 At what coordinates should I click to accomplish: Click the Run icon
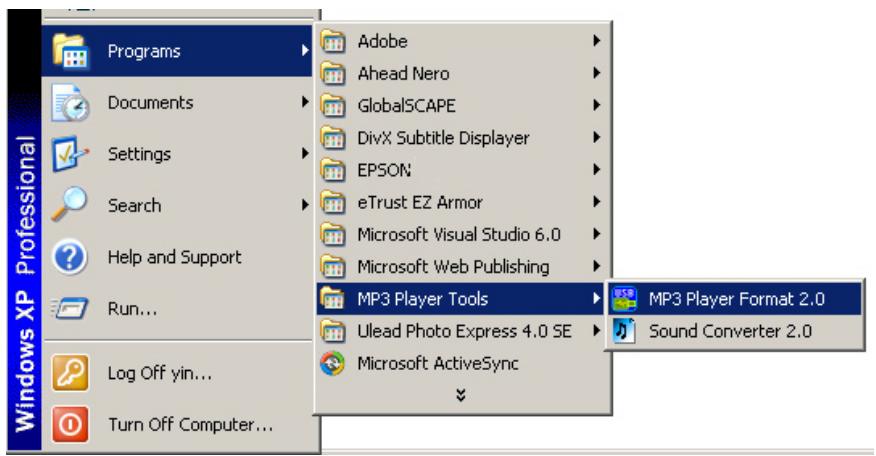coord(70,308)
